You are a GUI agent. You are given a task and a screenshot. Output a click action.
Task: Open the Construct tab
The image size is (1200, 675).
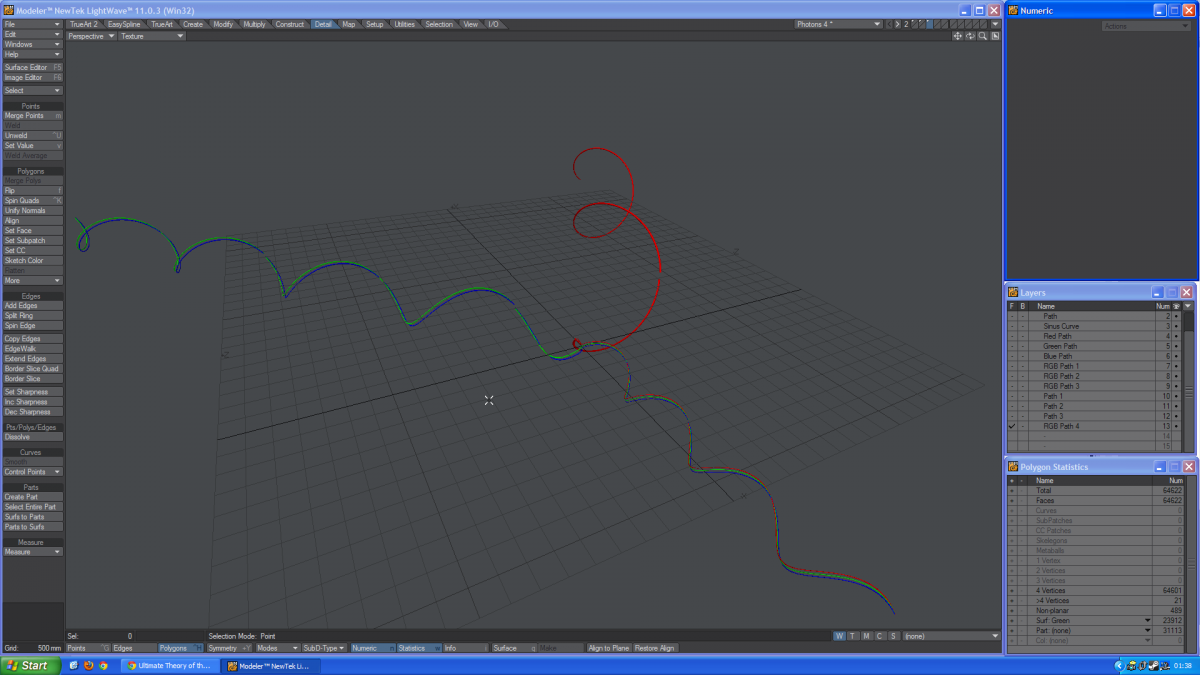coord(290,24)
